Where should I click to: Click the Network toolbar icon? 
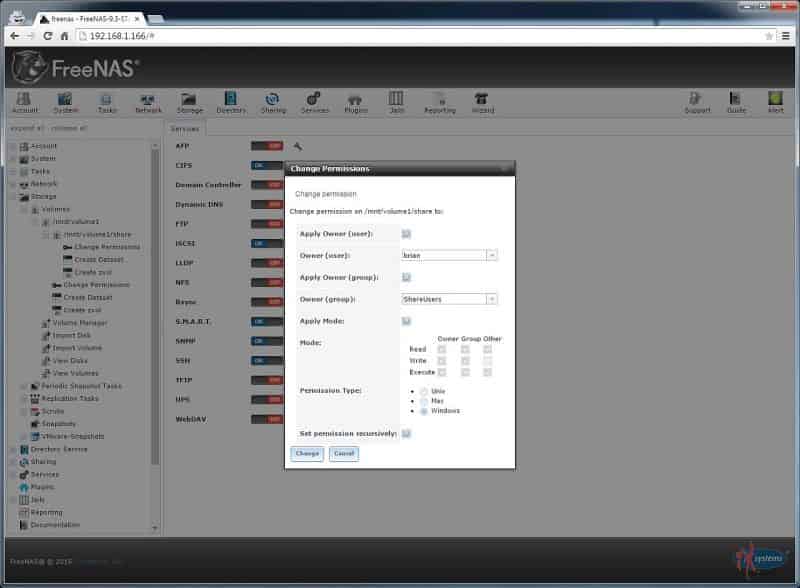click(149, 102)
